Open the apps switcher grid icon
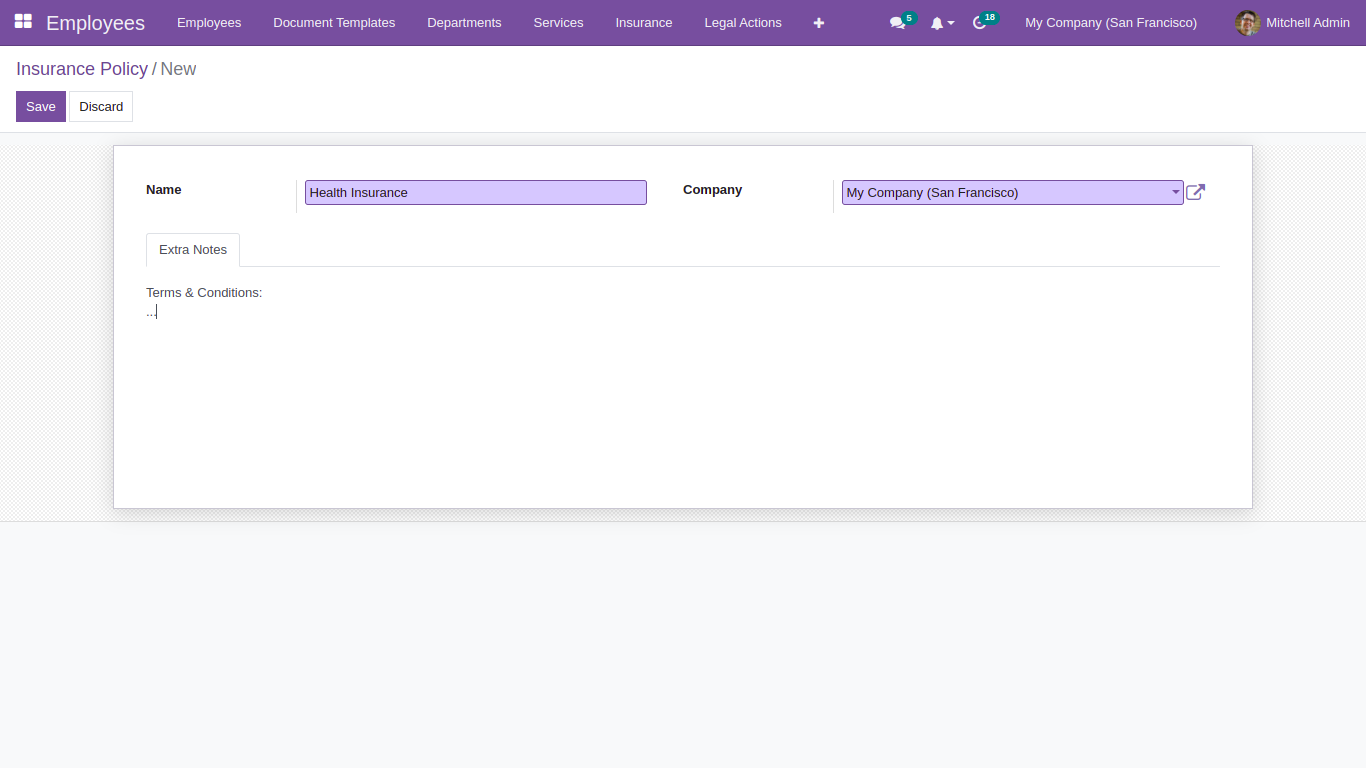This screenshot has height=768, width=1366. (23, 22)
